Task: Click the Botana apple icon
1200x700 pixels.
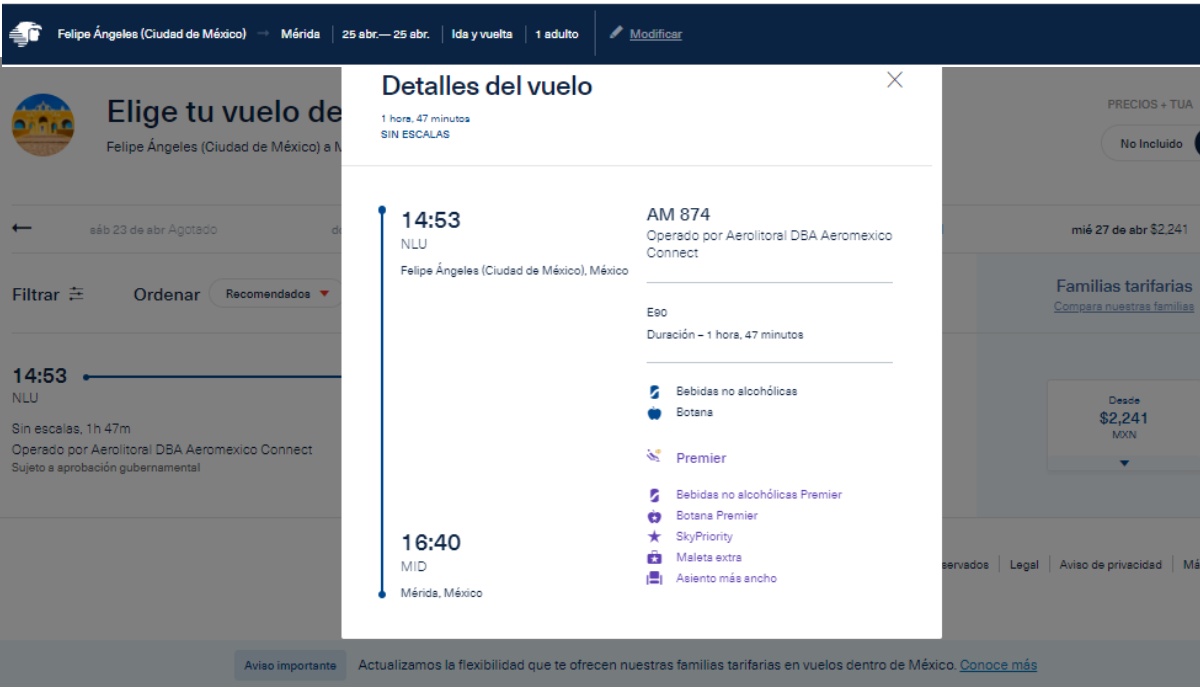Action: 655,411
